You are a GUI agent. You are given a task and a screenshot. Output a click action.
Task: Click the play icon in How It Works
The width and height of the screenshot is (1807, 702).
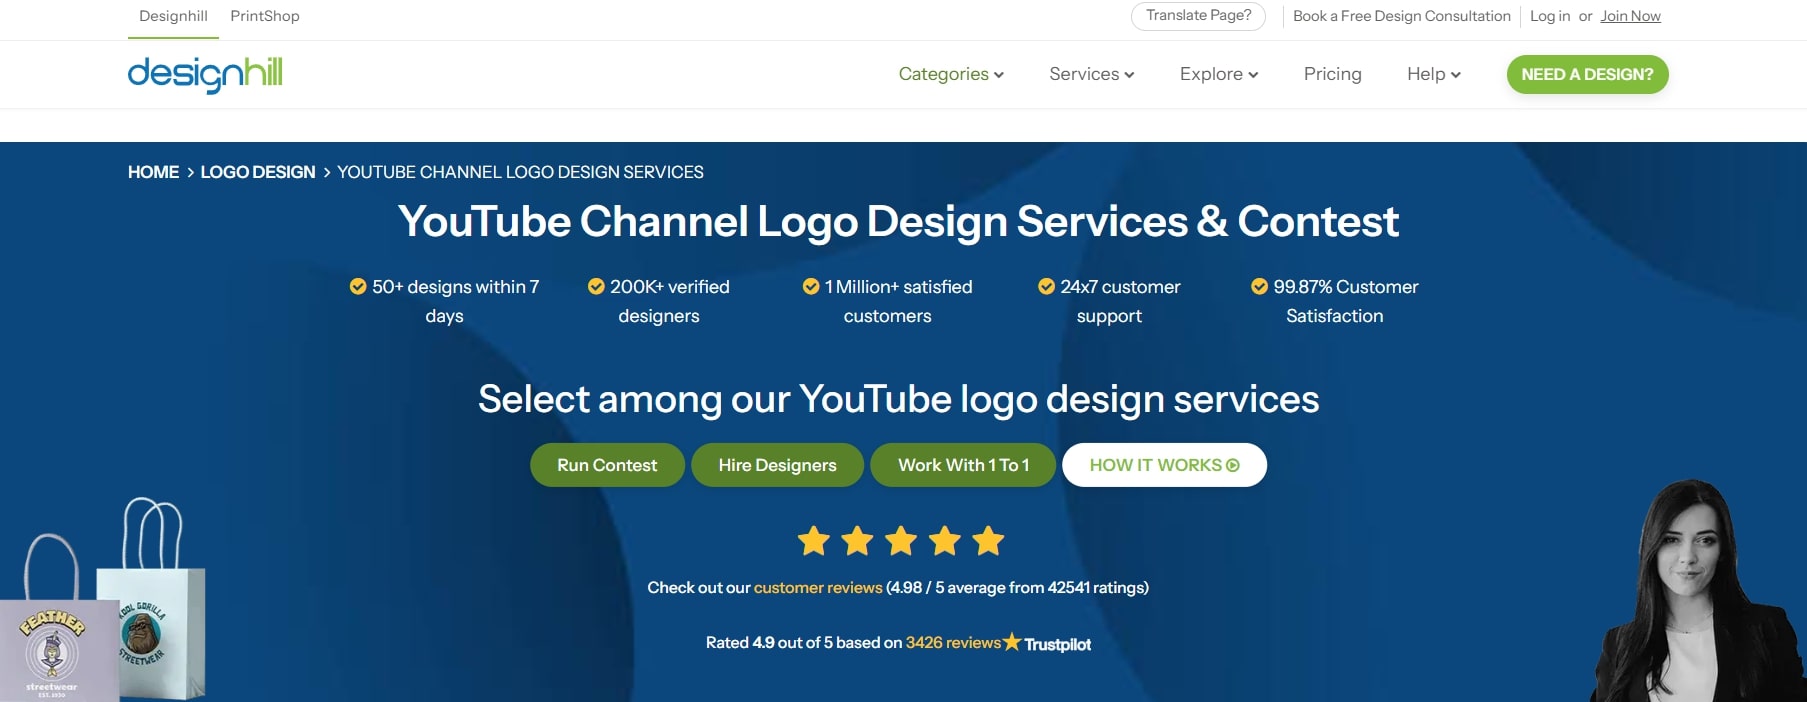[x=1233, y=465]
